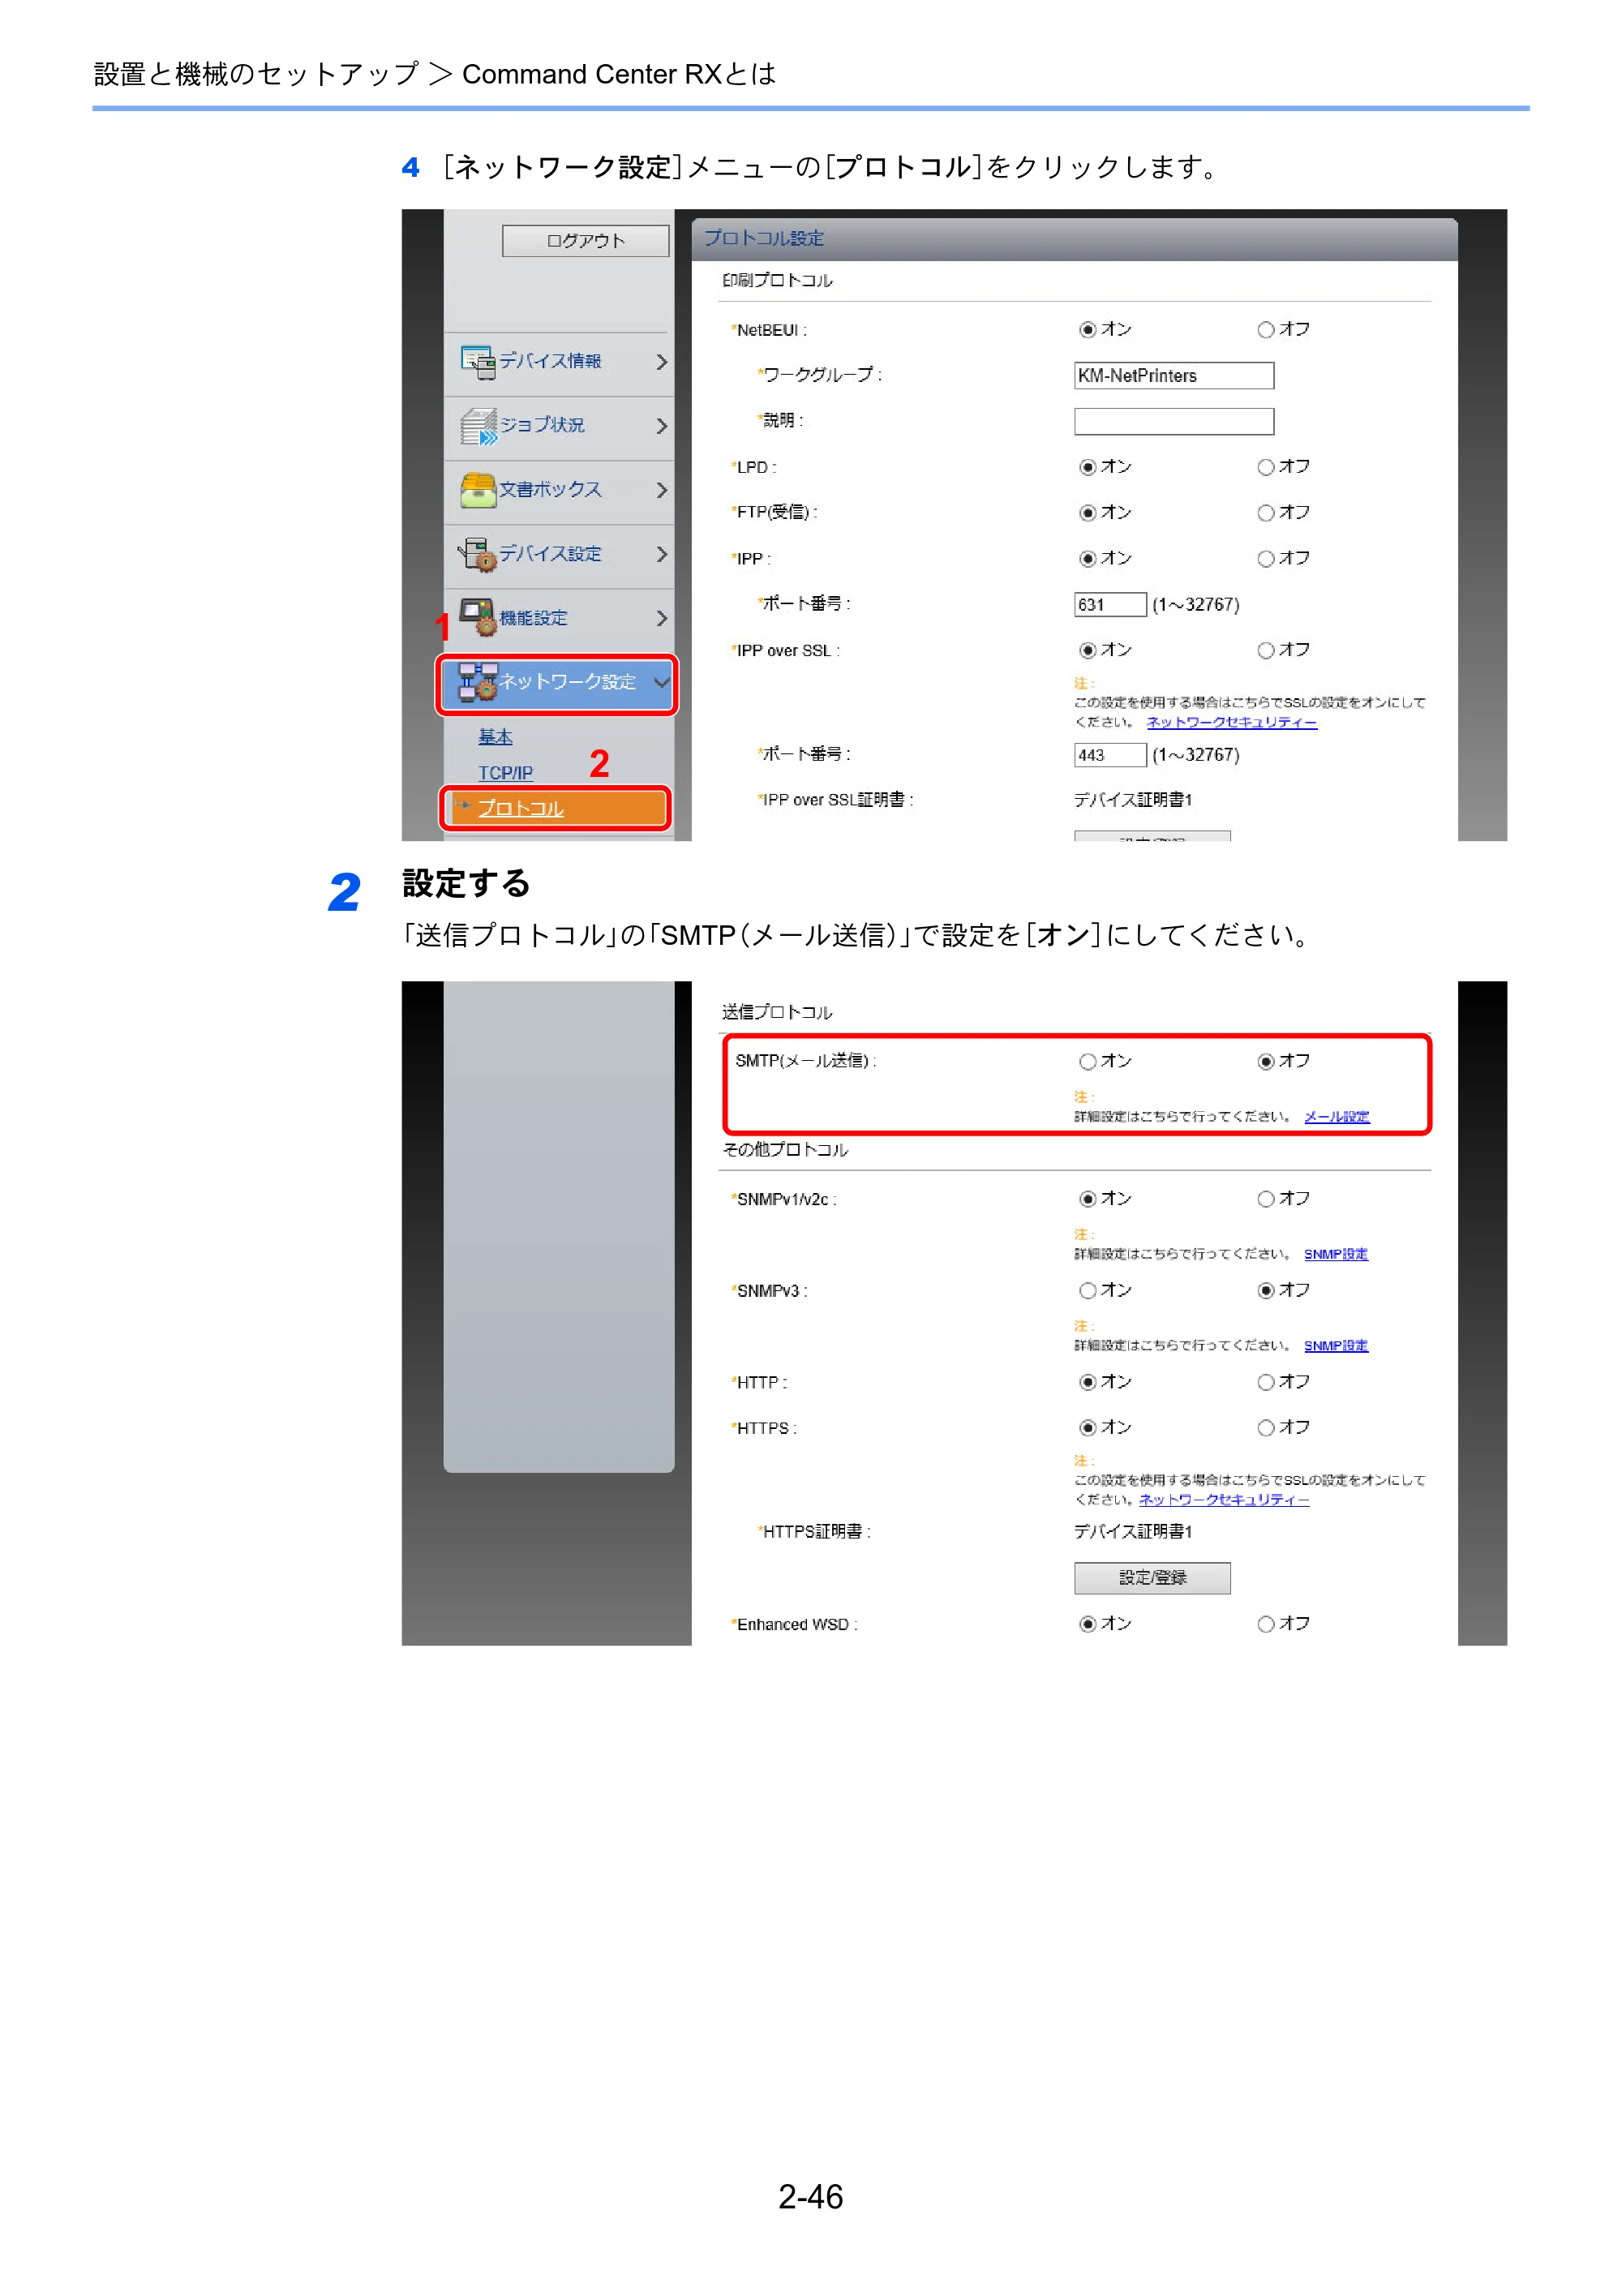The width and height of the screenshot is (1622, 2296).
Task: Open the プロトコル submenu item
Action: (520, 808)
